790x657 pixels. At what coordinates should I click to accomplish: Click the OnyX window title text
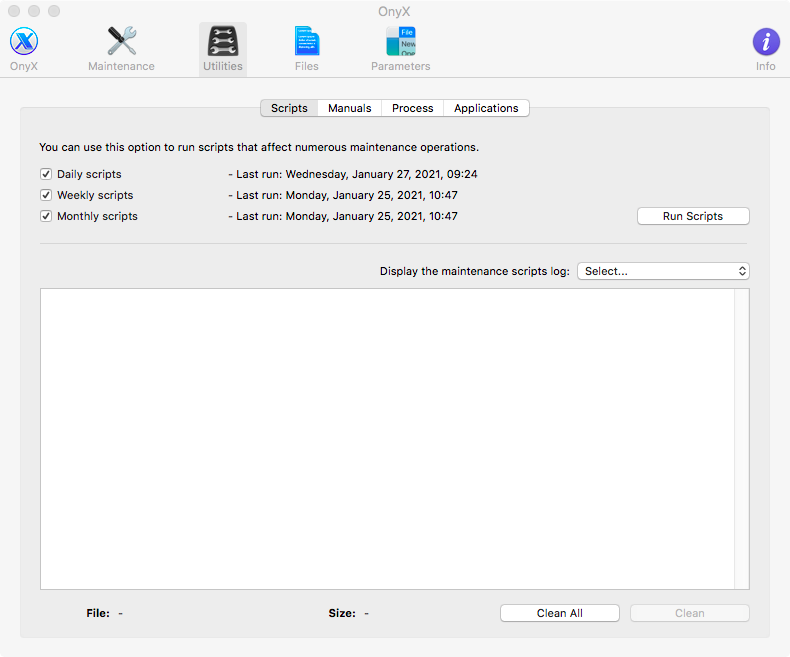394,11
